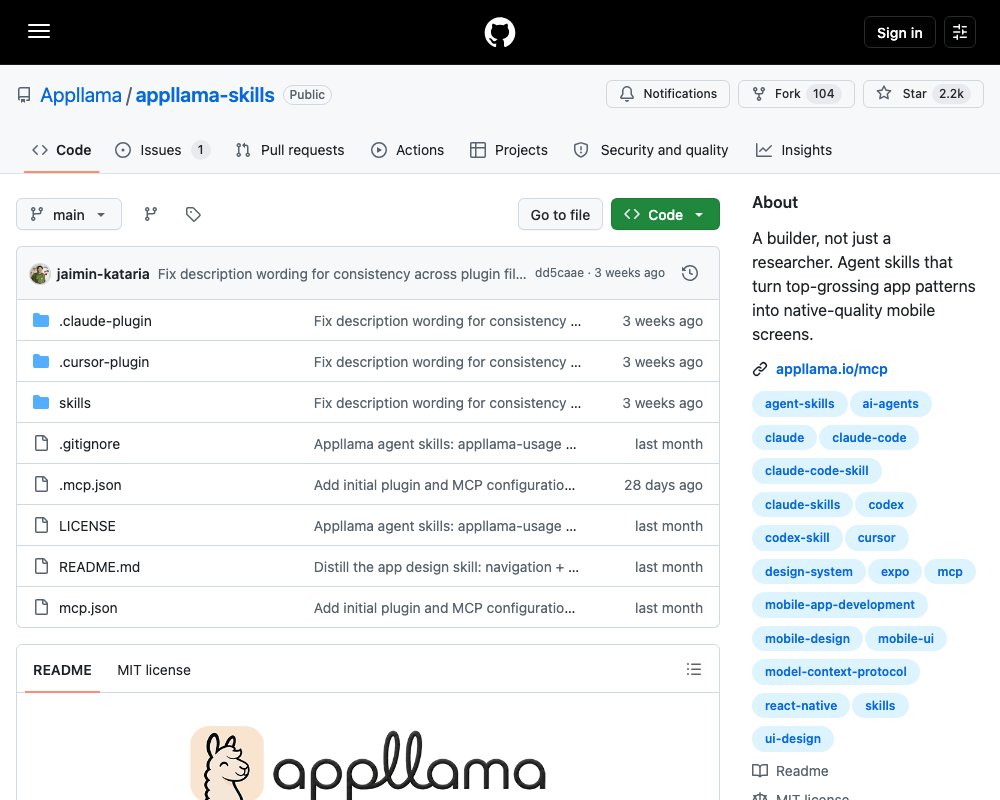This screenshot has width=1000, height=800.
Task: Click the mcp.json file icon
Action: [x=41, y=607]
